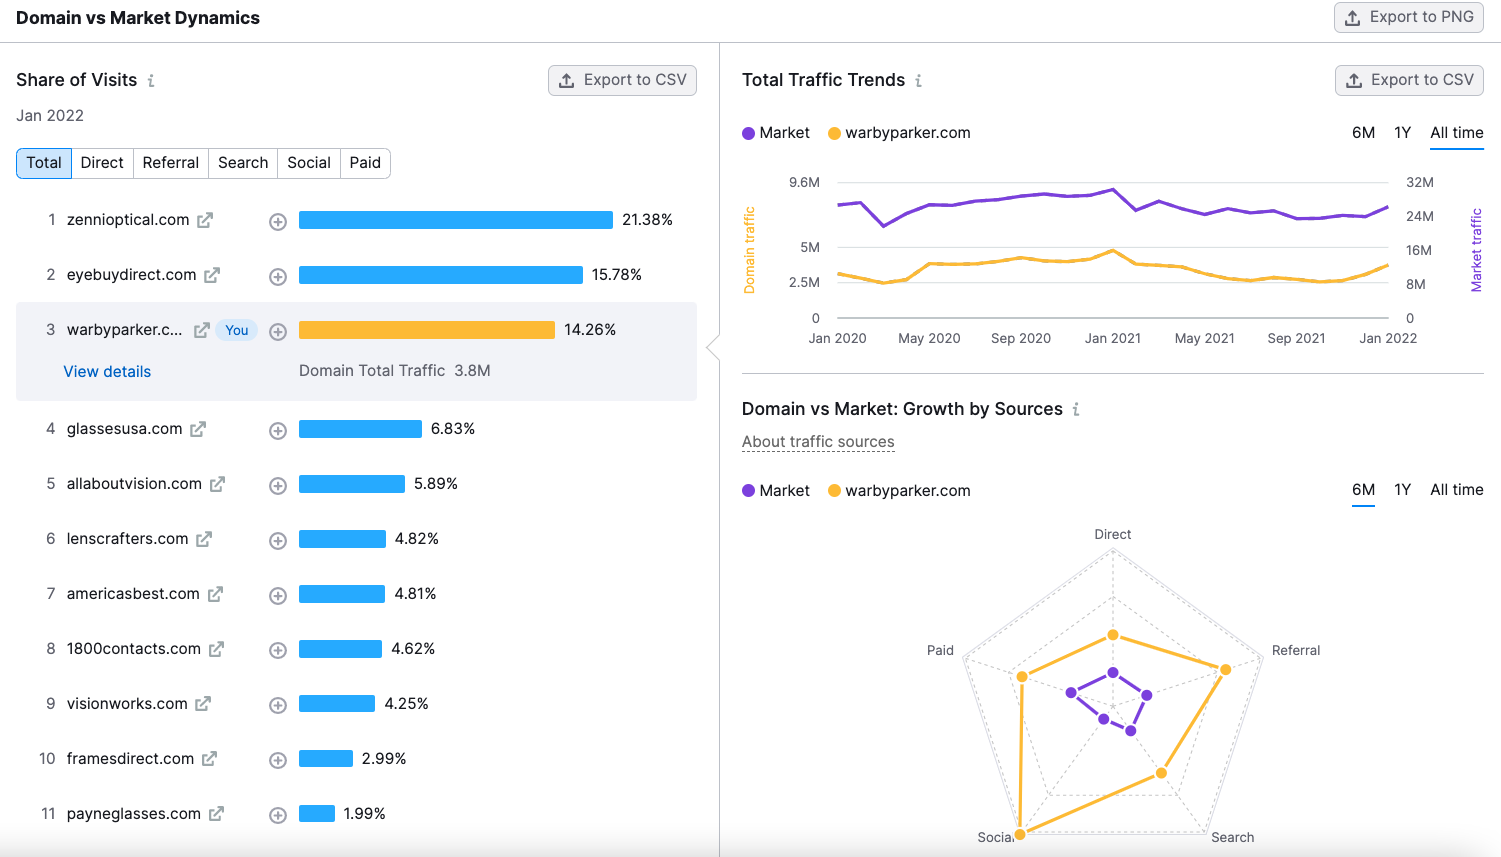The height and width of the screenshot is (857, 1501).
Task: Set Traffic Trends range to 6M
Action: [1363, 133]
